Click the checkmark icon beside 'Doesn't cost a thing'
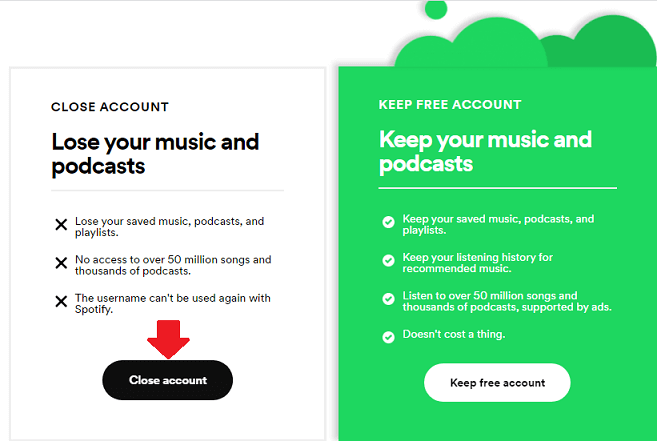 [x=388, y=337]
